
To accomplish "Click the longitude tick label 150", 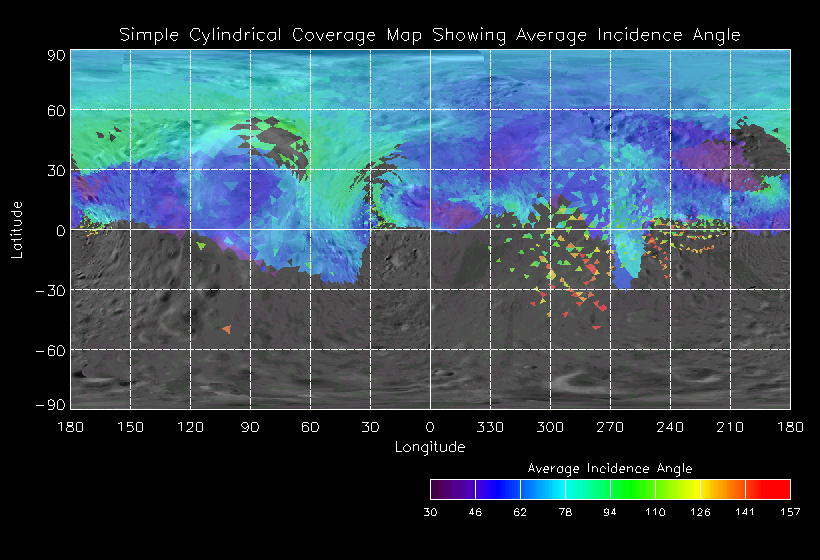I will 130,428.
